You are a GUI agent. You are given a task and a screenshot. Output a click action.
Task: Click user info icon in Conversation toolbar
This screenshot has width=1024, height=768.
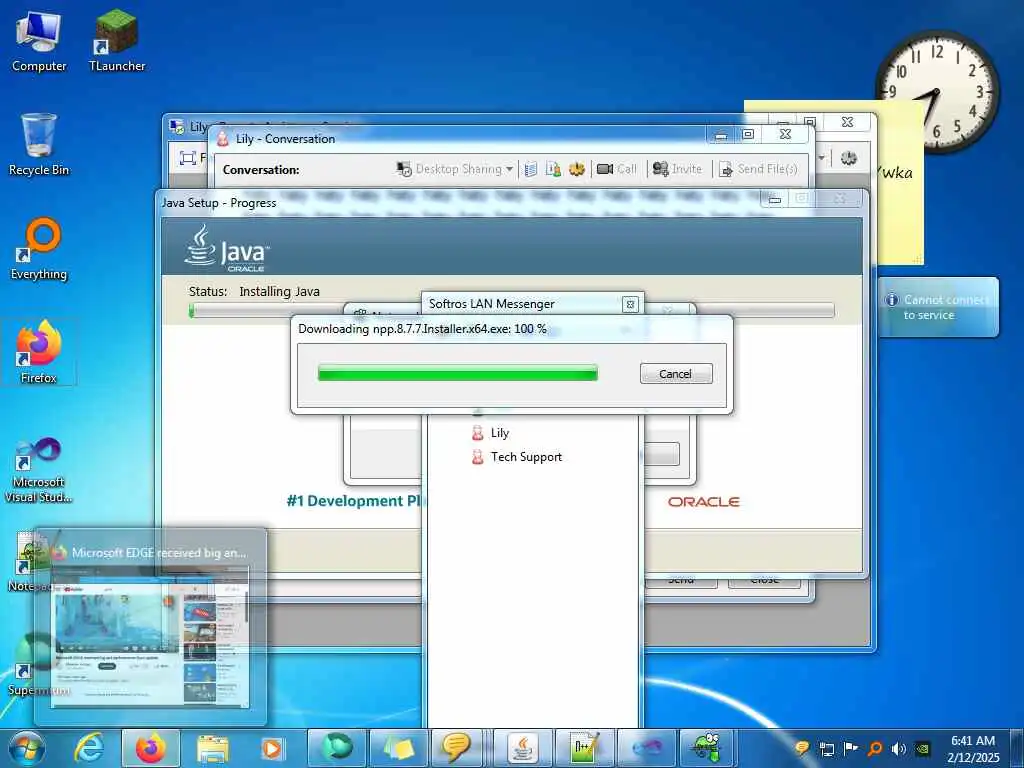click(x=553, y=169)
